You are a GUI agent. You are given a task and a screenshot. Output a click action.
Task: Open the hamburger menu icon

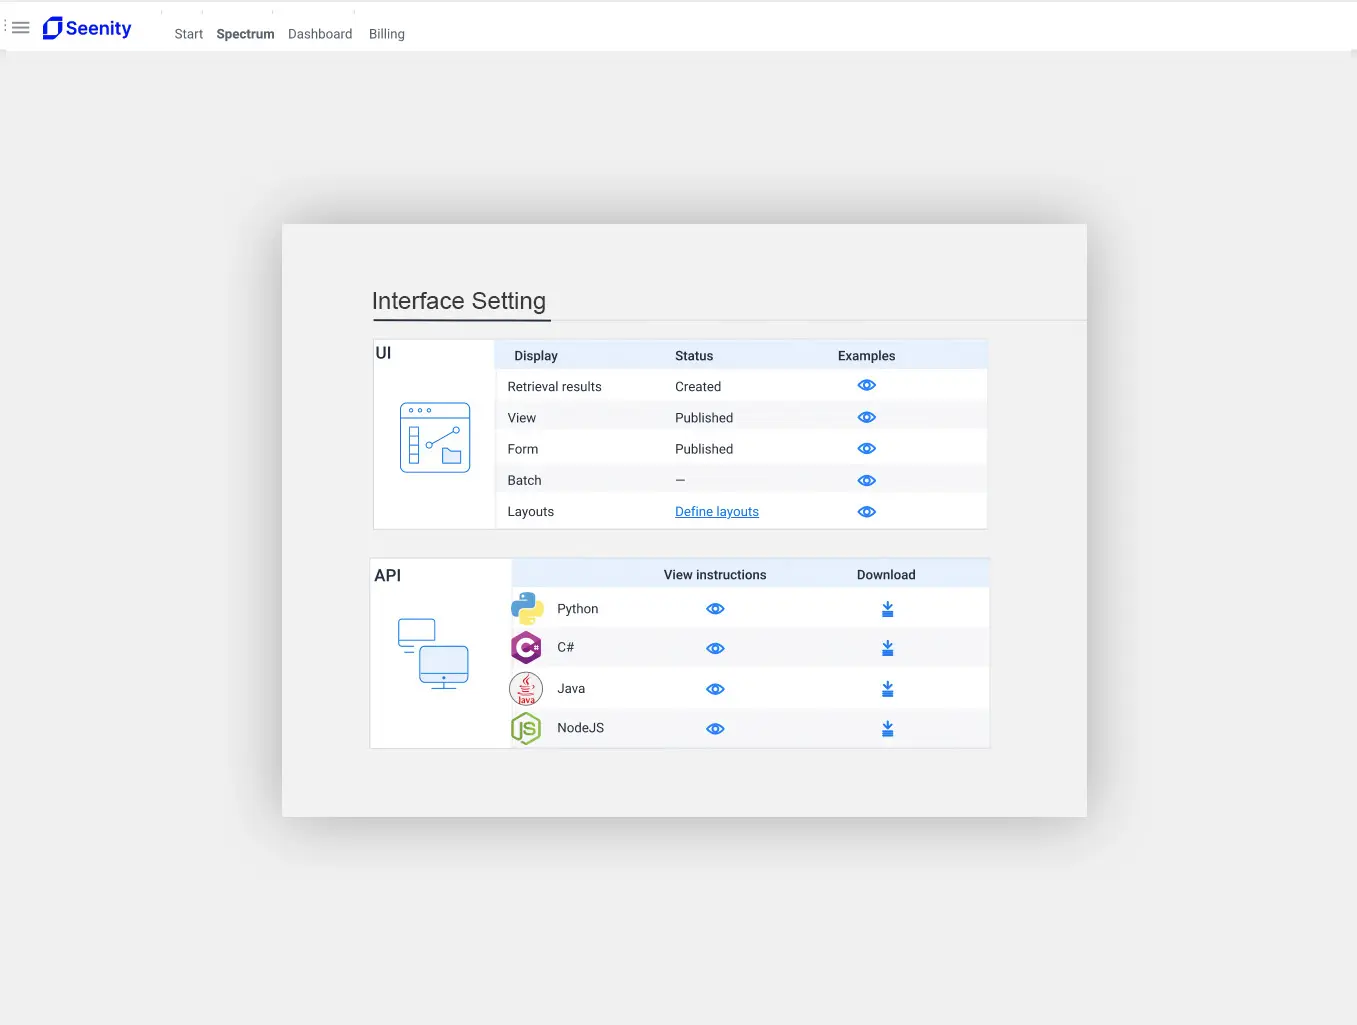tap(20, 28)
